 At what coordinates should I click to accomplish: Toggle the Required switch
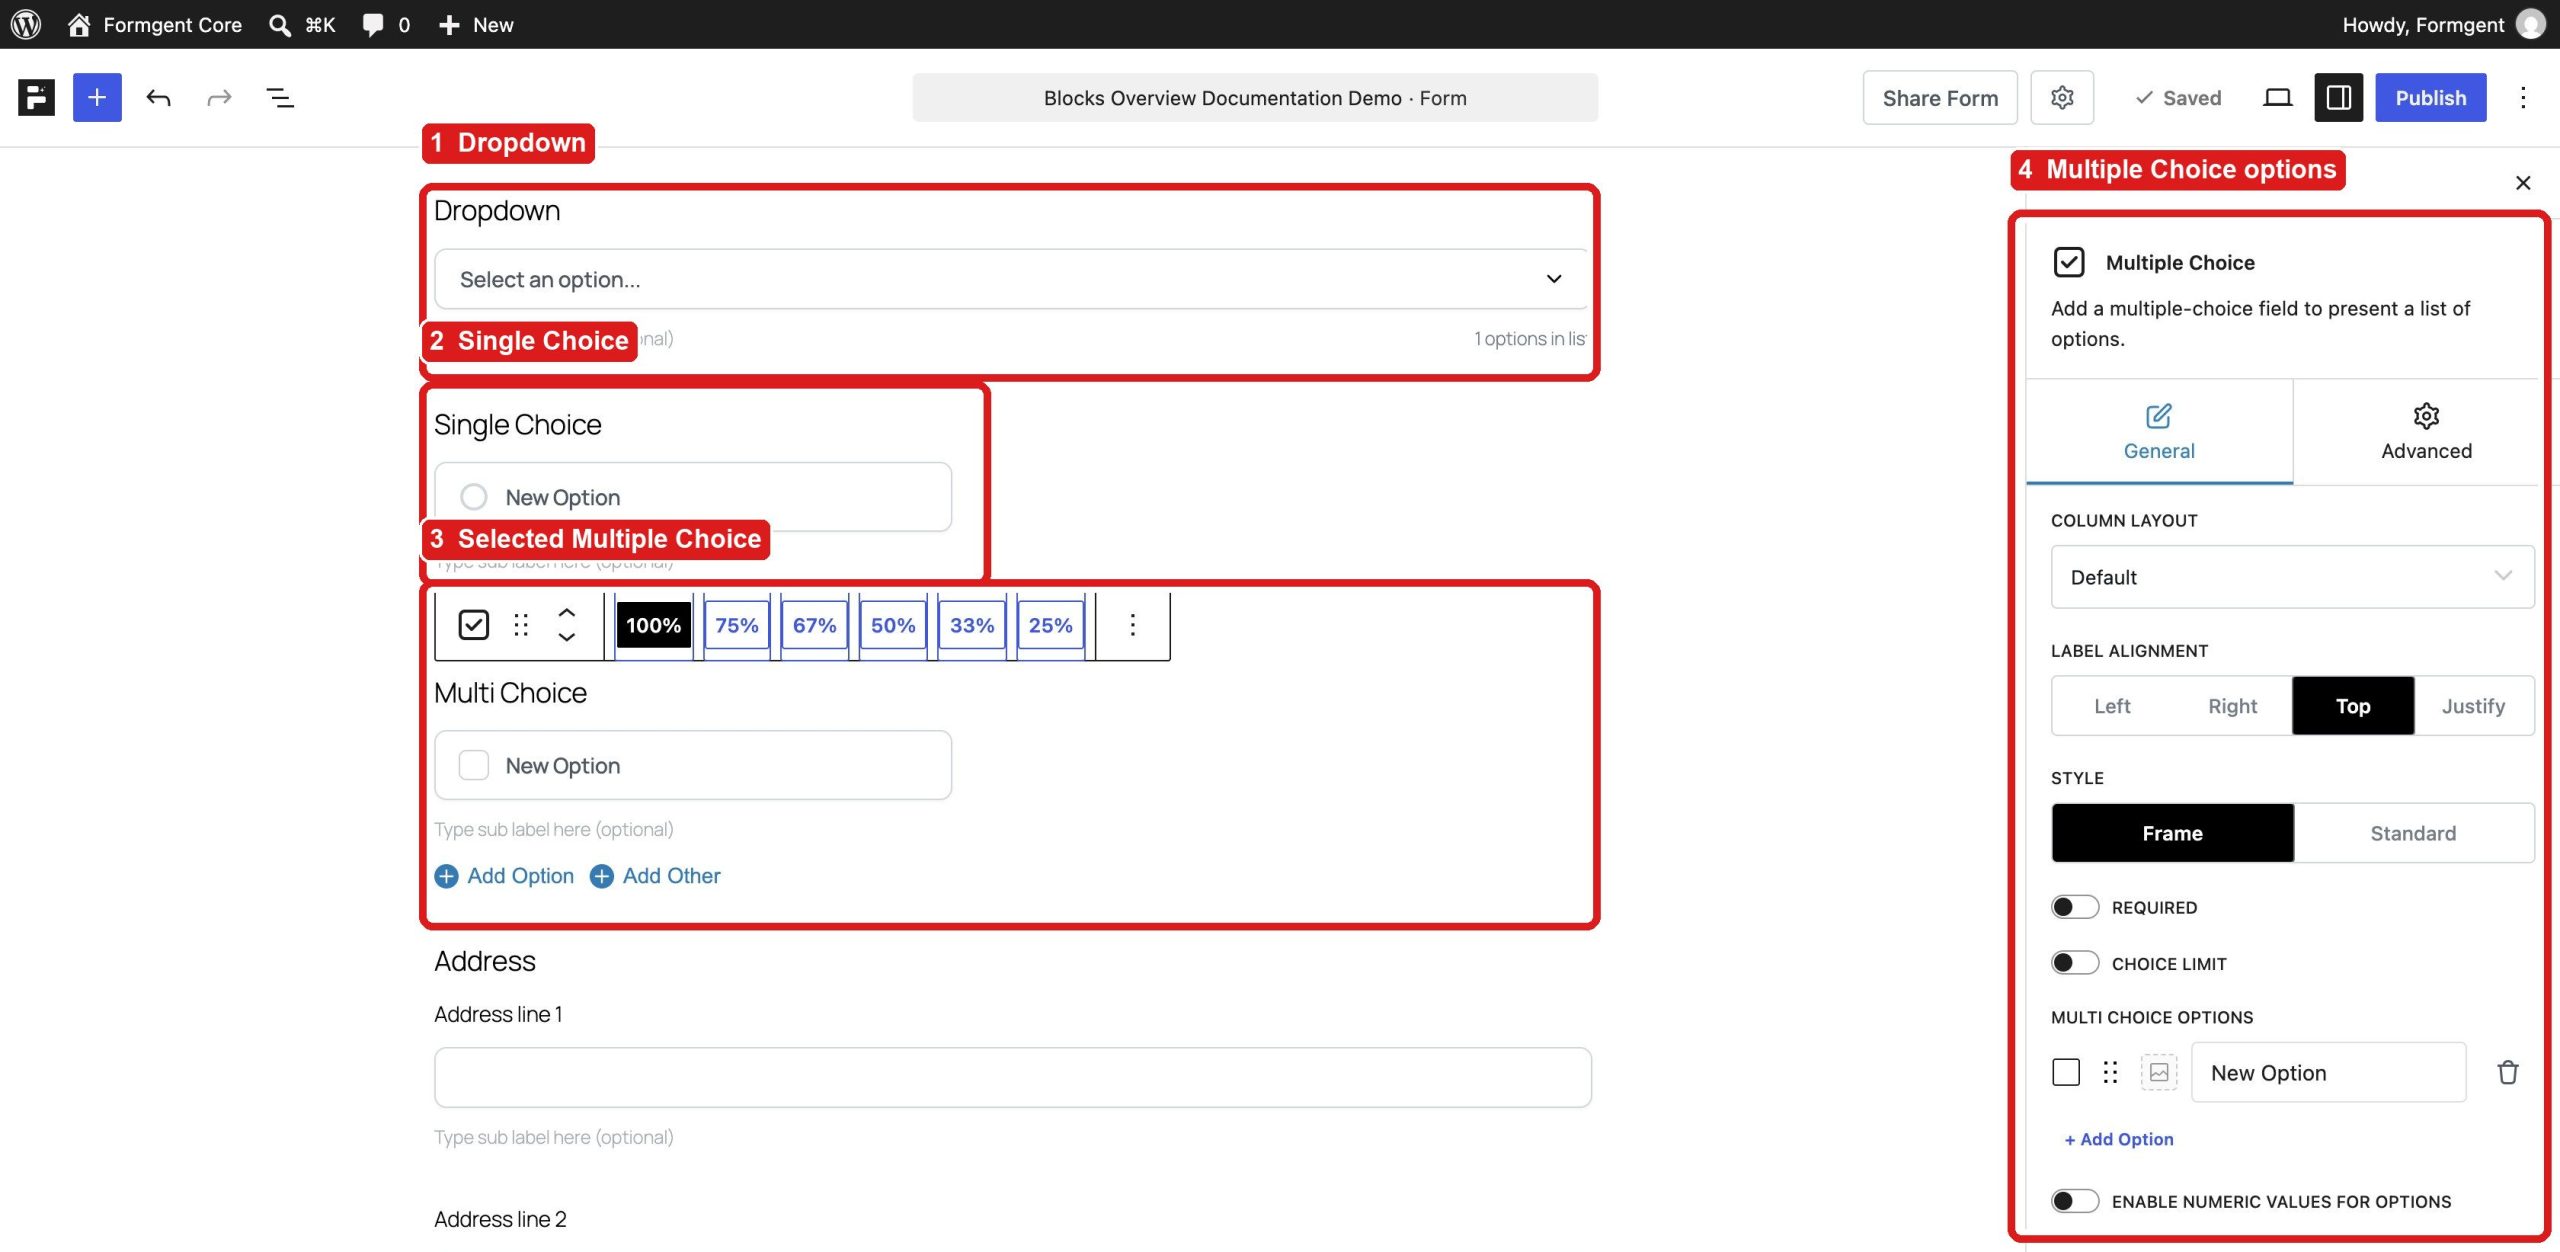2075,907
